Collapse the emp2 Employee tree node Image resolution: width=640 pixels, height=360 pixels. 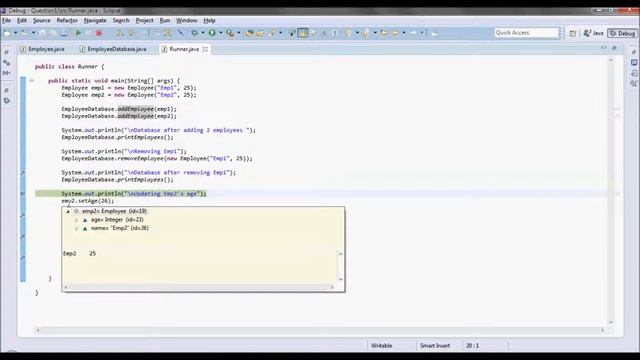(68, 211)
